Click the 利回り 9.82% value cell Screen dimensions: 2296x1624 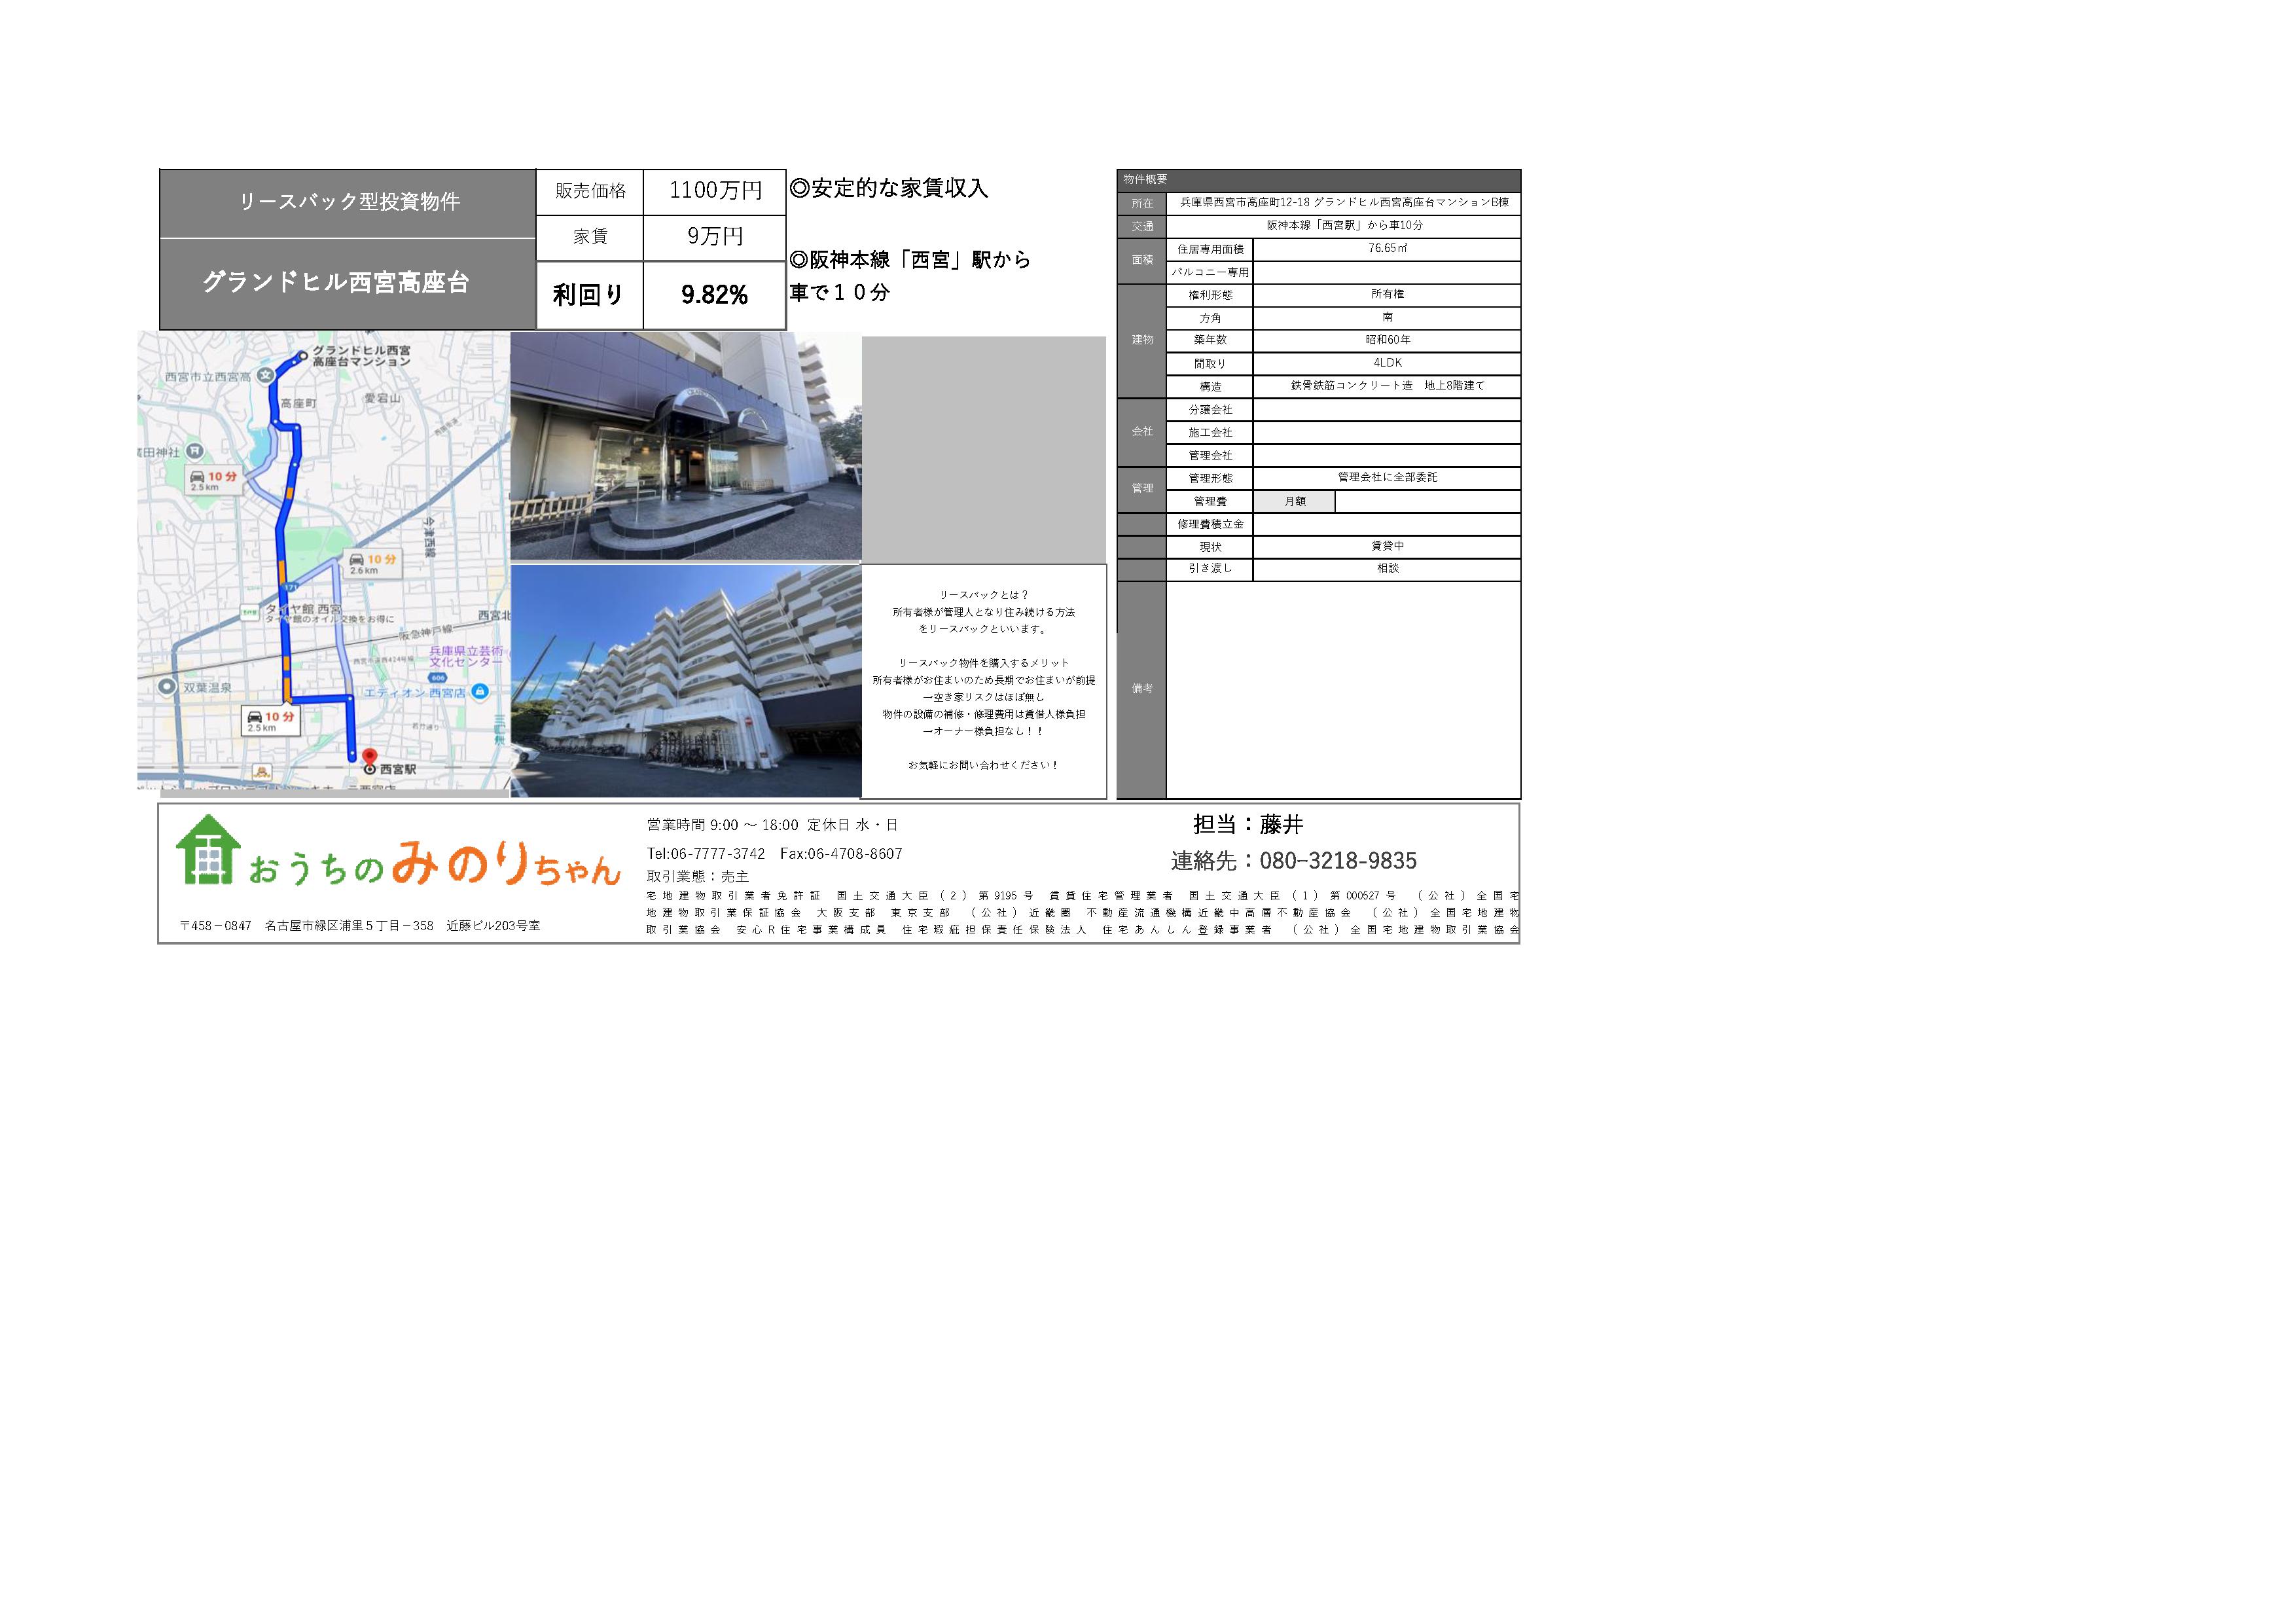pos(714,295)
